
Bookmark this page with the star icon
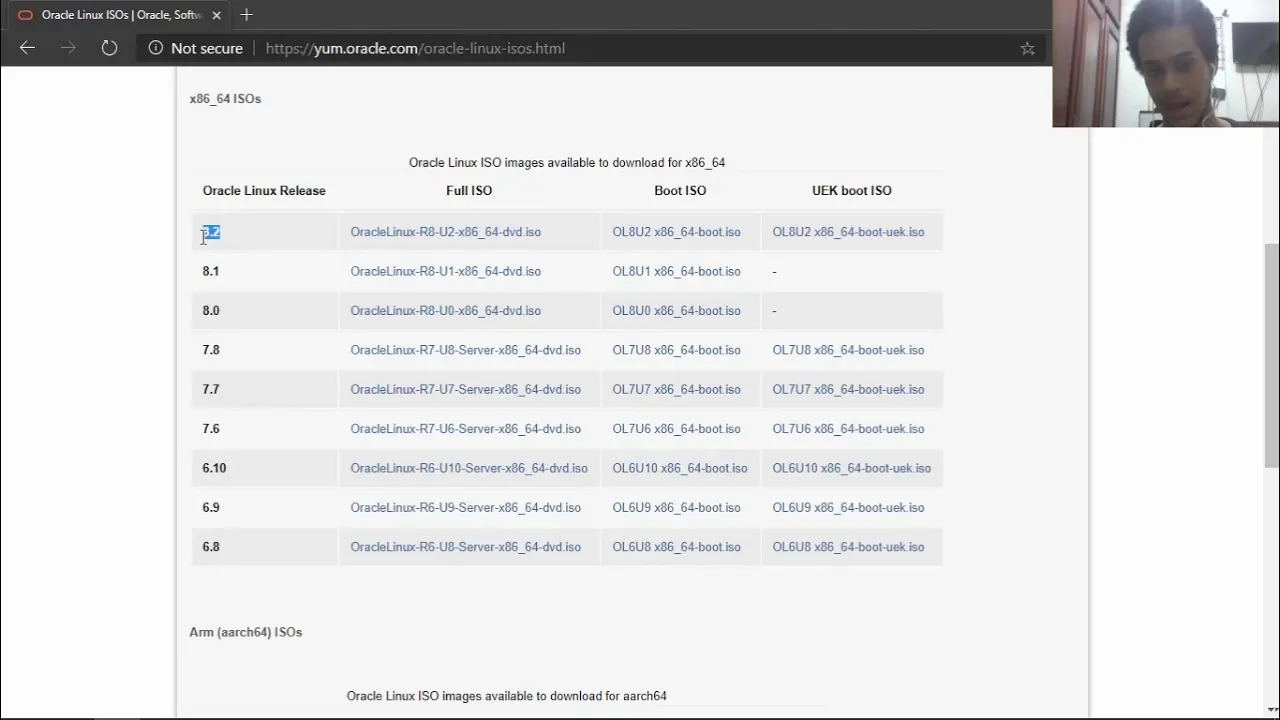tap(1027, 48)
